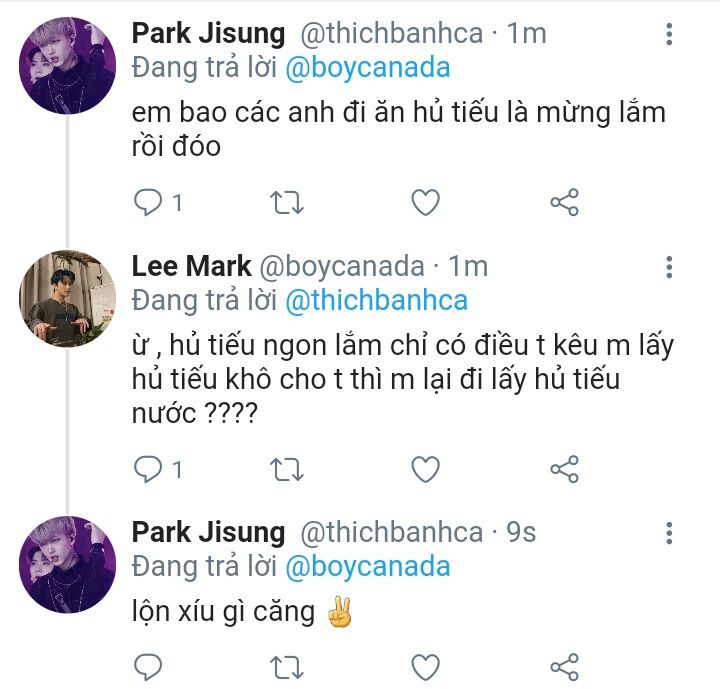Open Park Jisung's avatar on first tweet
The image size is (720, 689).
point(67,66)
